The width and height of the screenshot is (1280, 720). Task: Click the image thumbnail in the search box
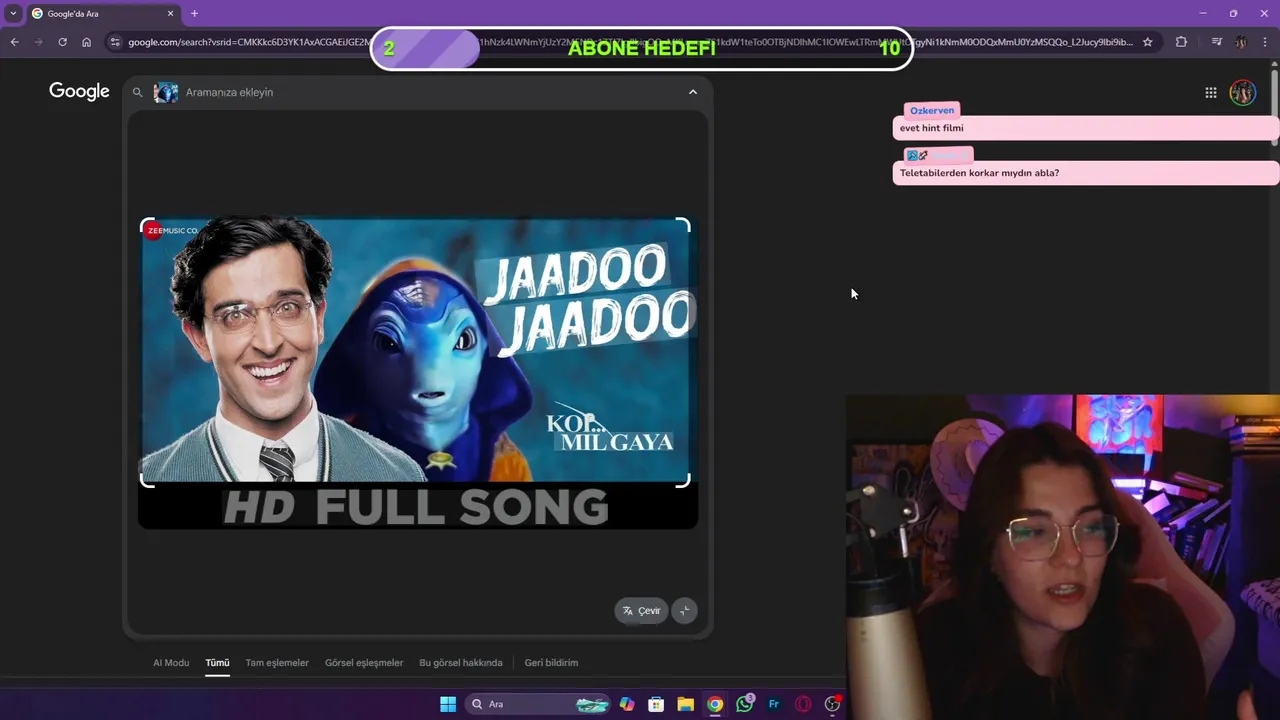pyautogui.click(x=166, y=92)
